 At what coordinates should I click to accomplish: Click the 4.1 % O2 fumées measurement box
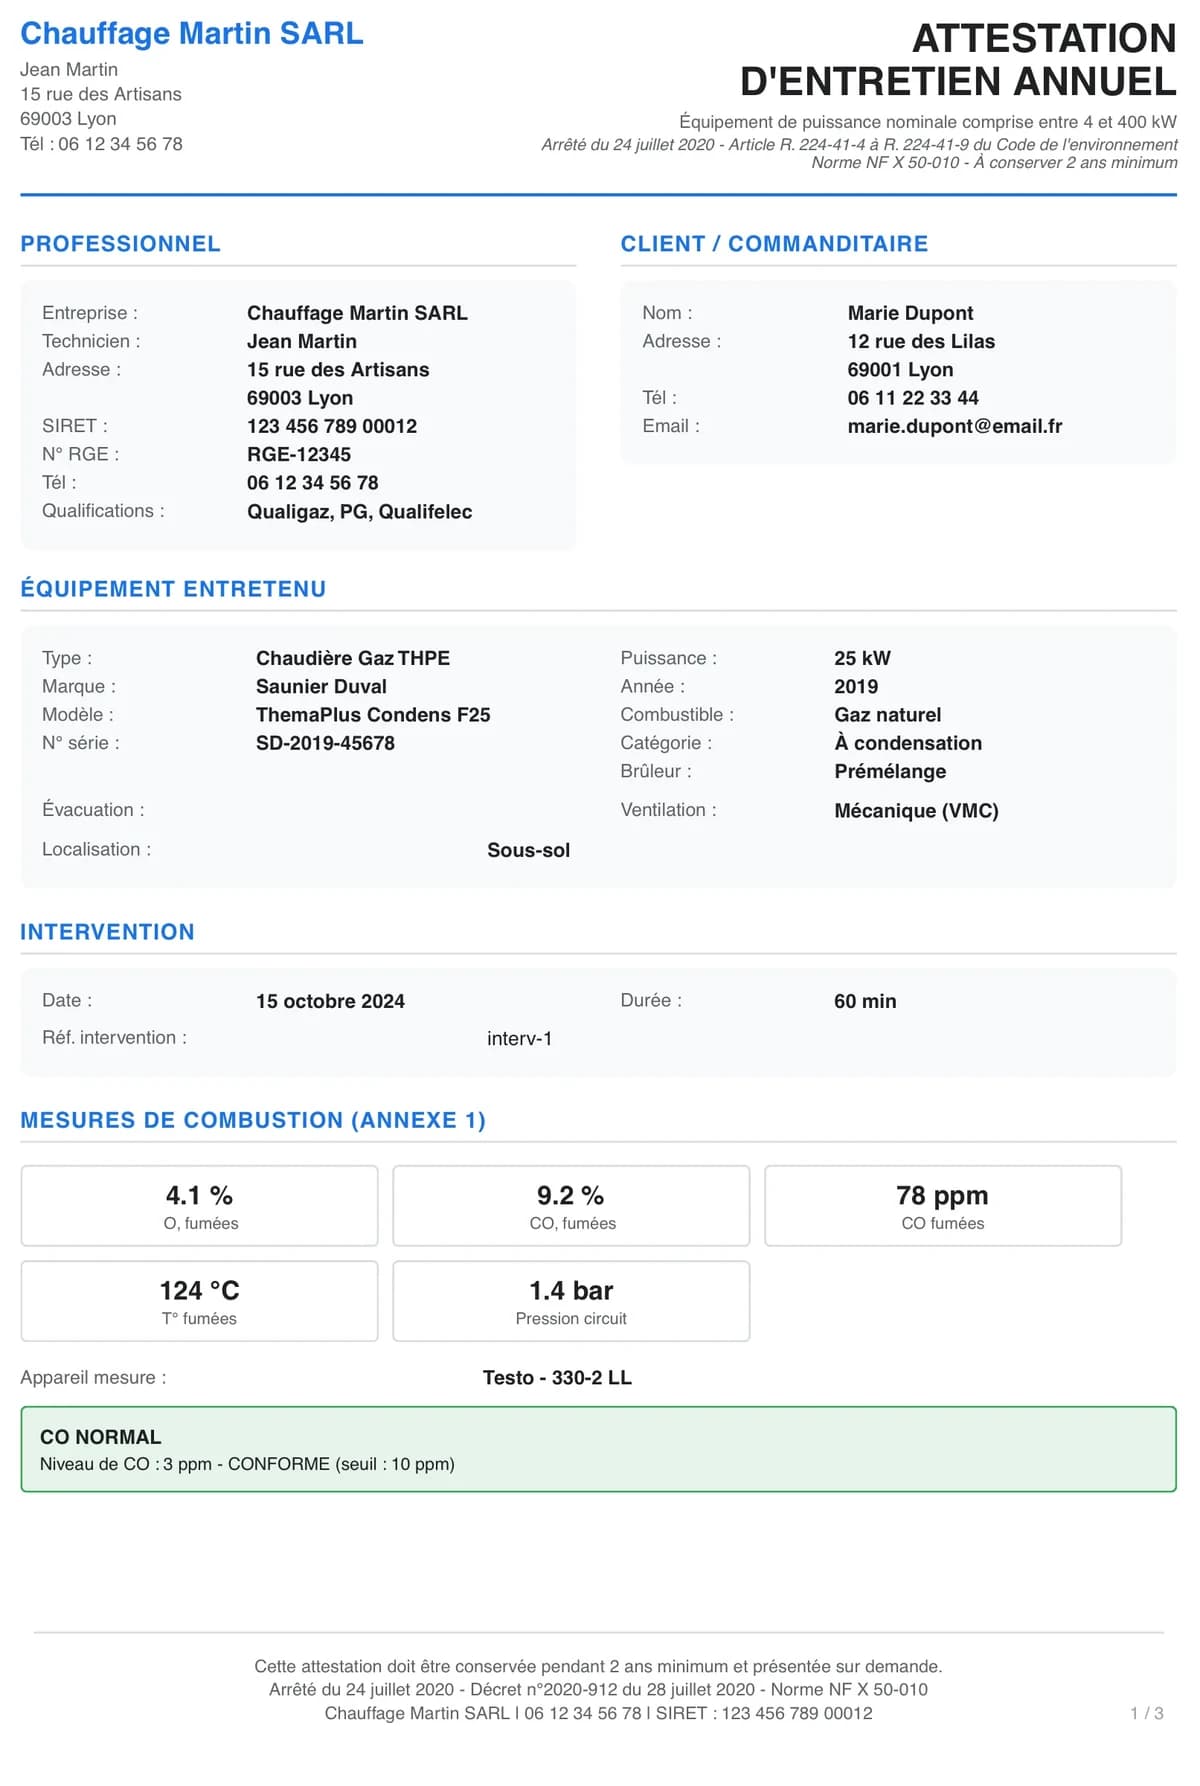pyautogui.click(x=199, y=1206)
